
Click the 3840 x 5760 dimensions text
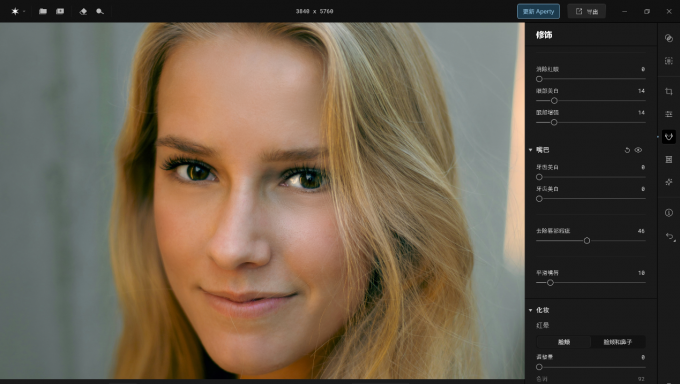click(x=314, y=11)
